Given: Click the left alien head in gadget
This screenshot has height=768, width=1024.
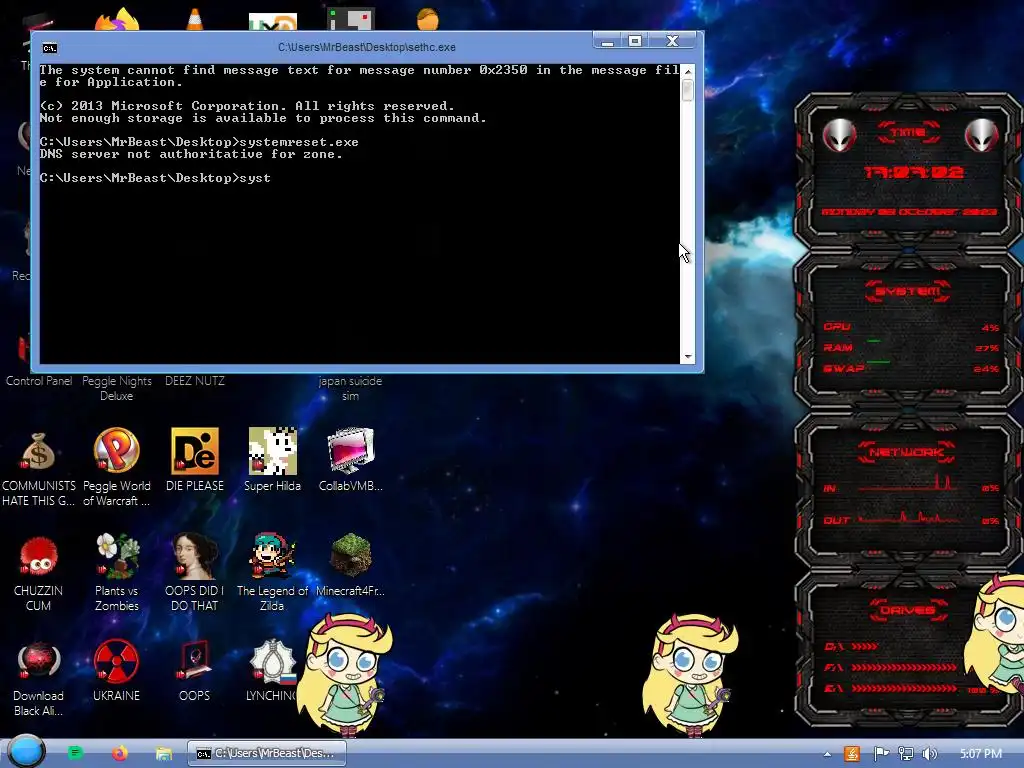Looking at the screenshot, I should coord(839,136).
